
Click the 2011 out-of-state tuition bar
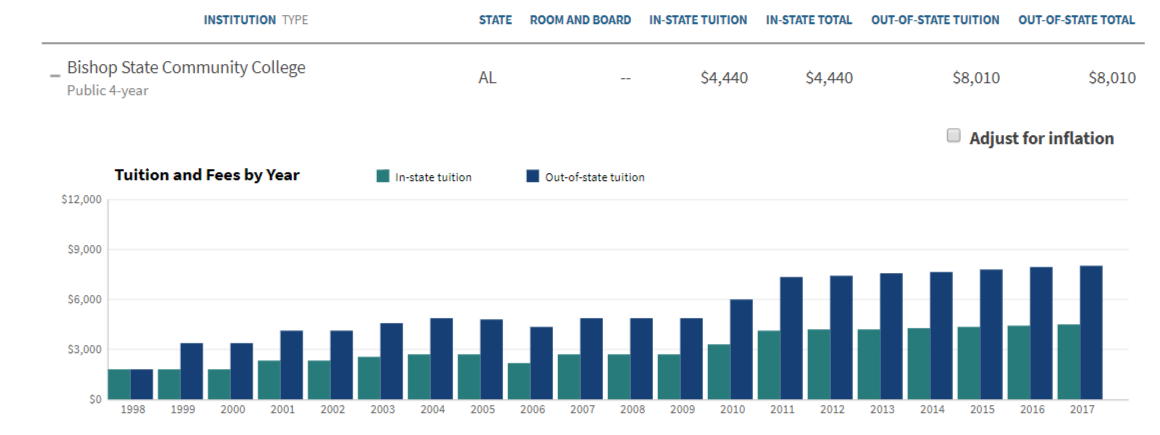pyautogui.click(x=791, y=338)
